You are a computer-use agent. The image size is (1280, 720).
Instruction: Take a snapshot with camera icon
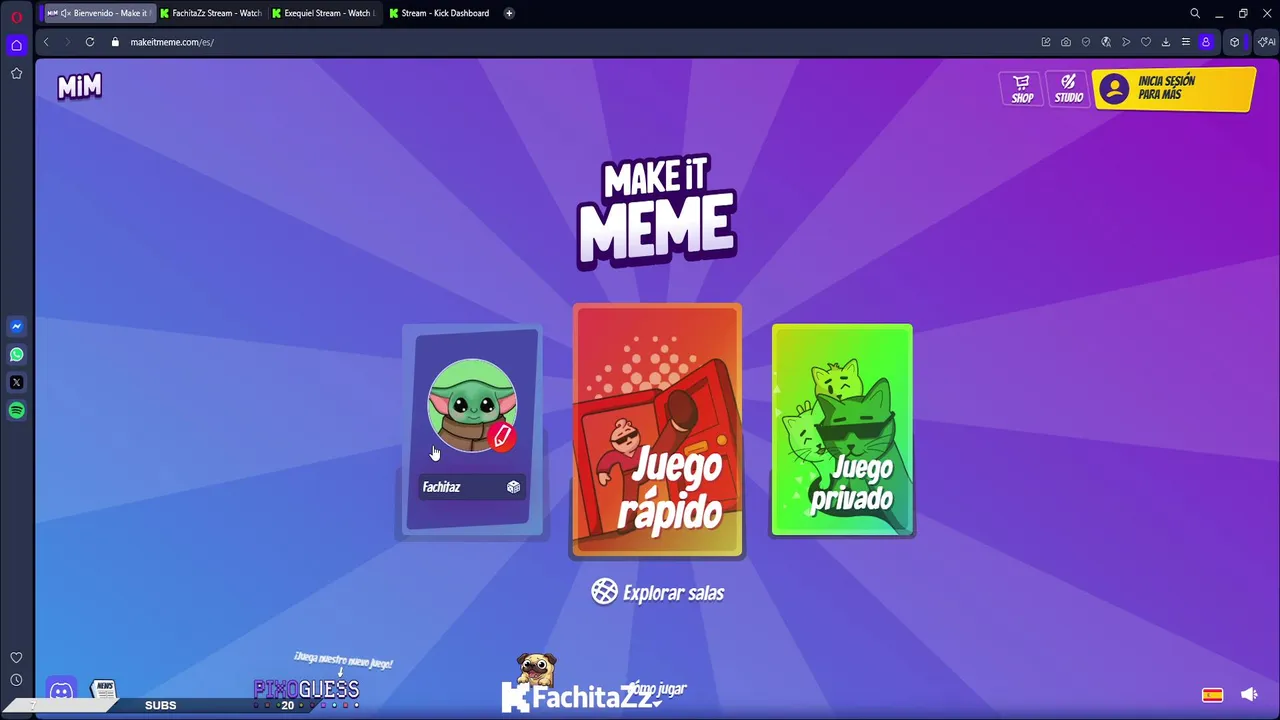click(x=1066, y=42)
